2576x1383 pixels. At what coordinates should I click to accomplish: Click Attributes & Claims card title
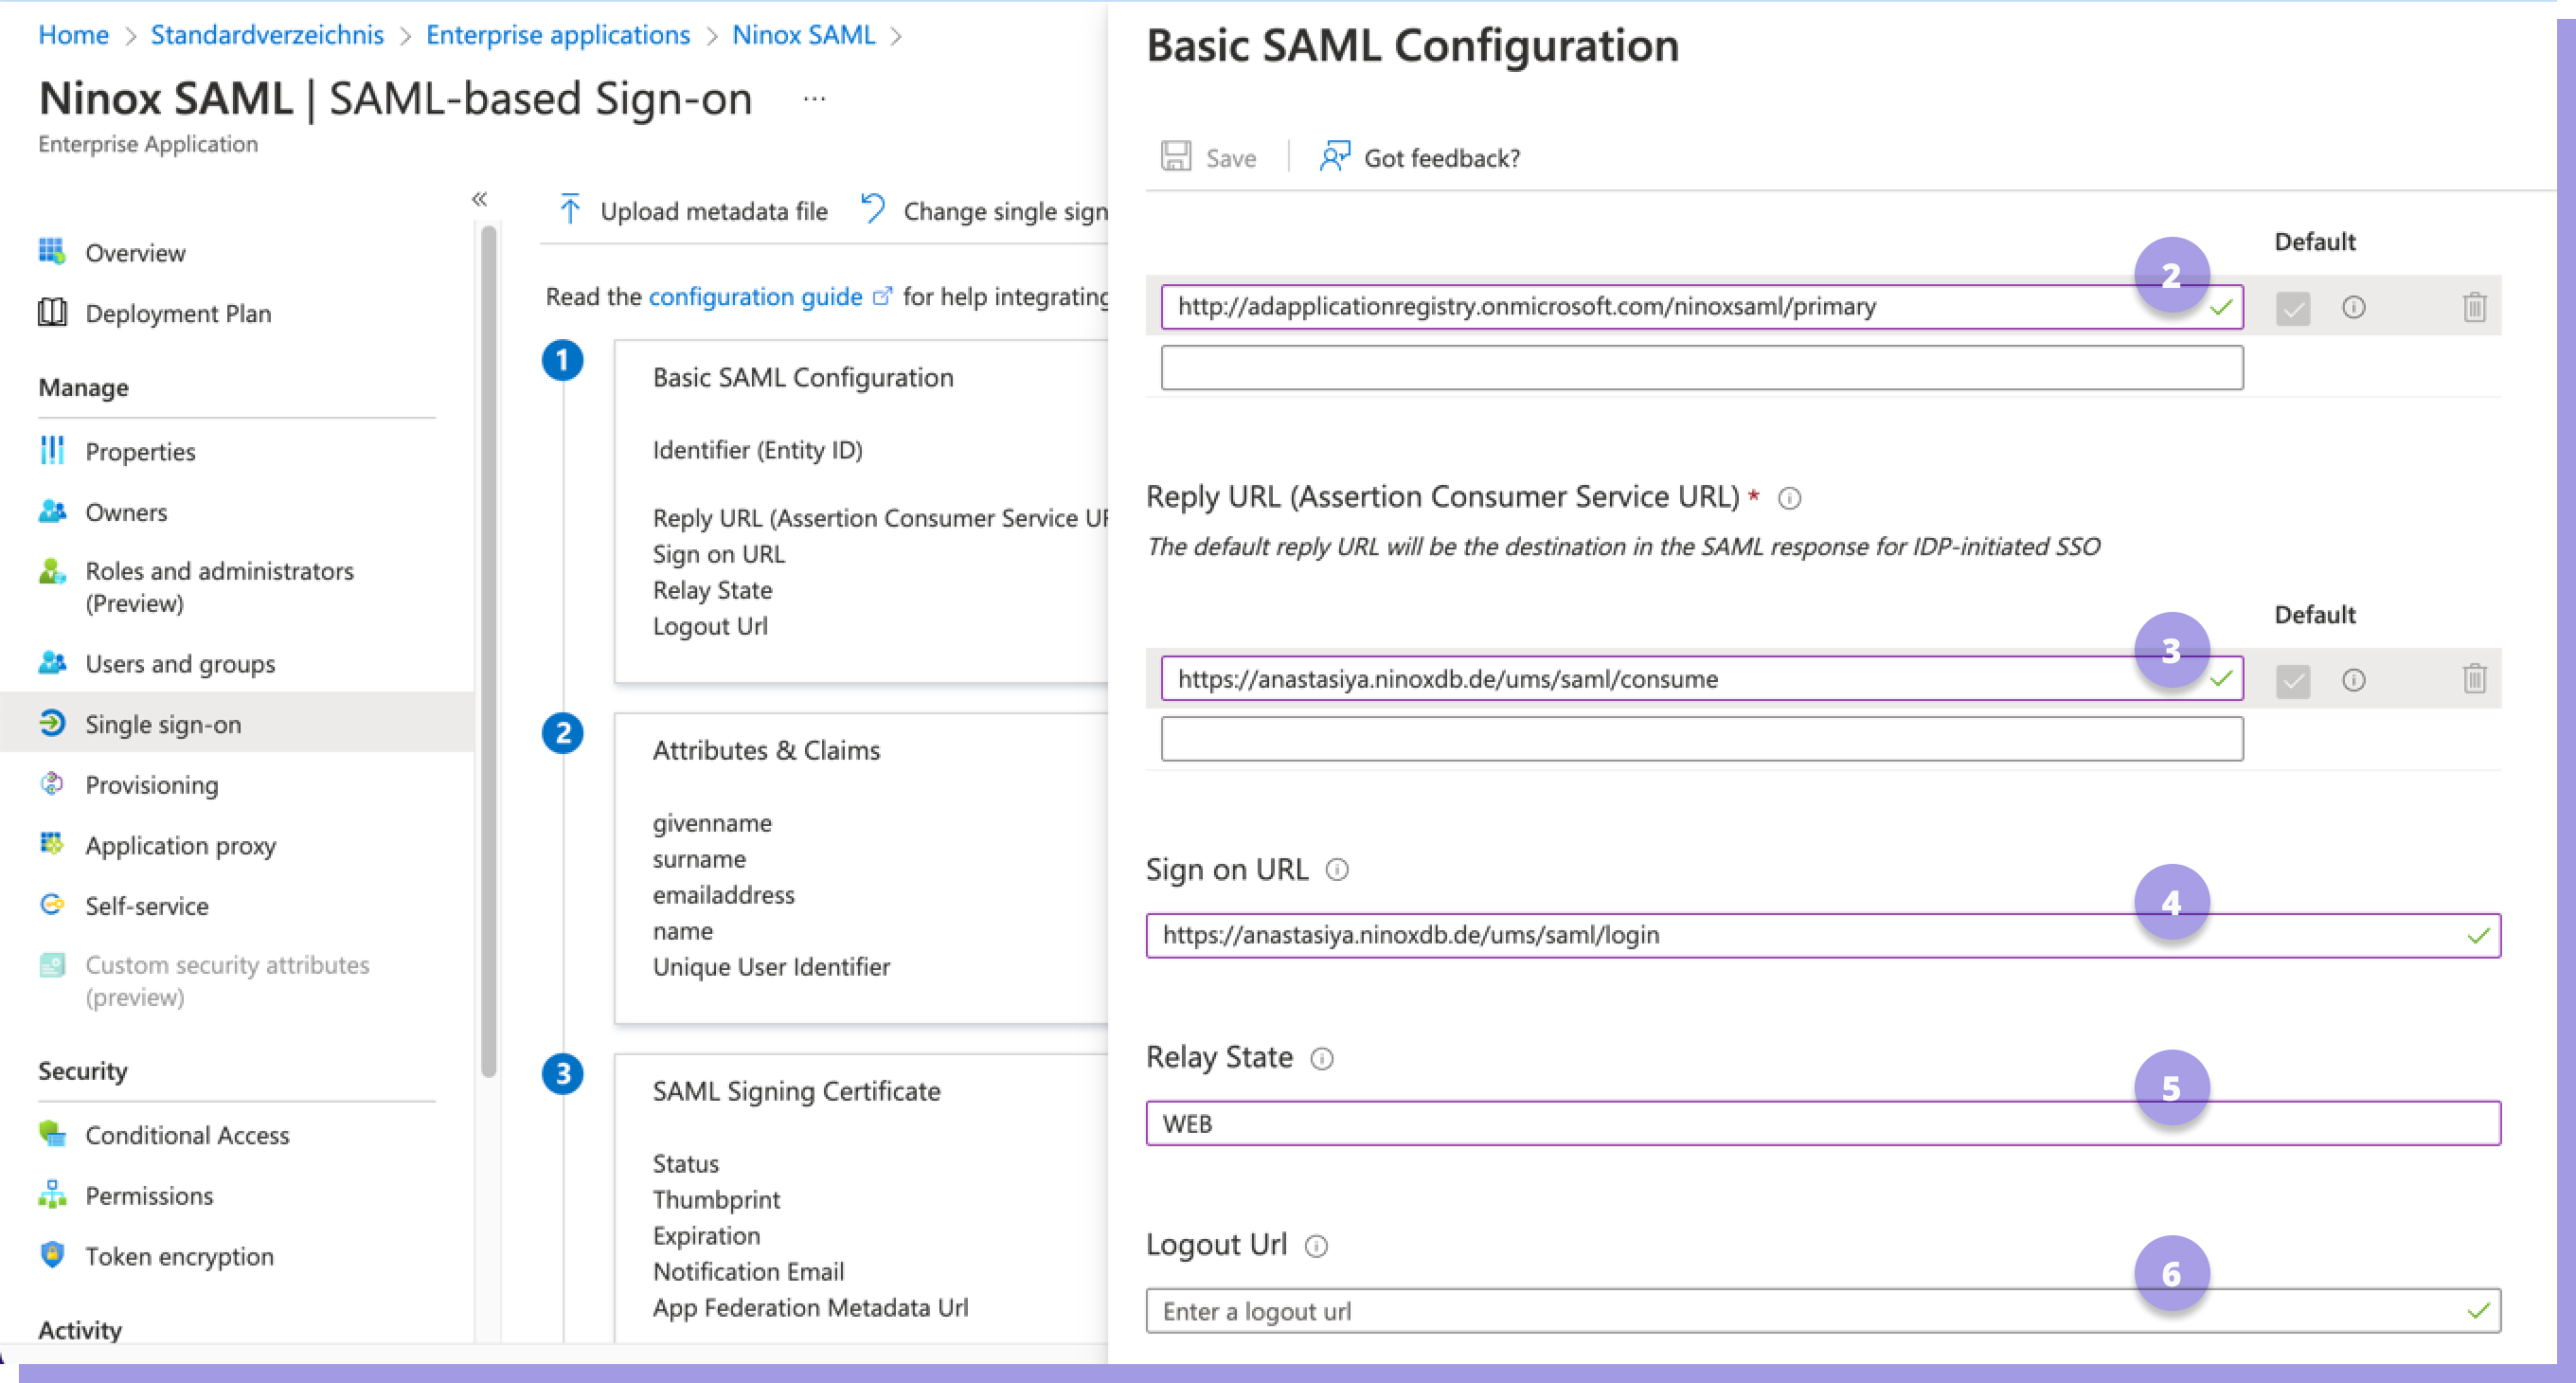[766, 750]
